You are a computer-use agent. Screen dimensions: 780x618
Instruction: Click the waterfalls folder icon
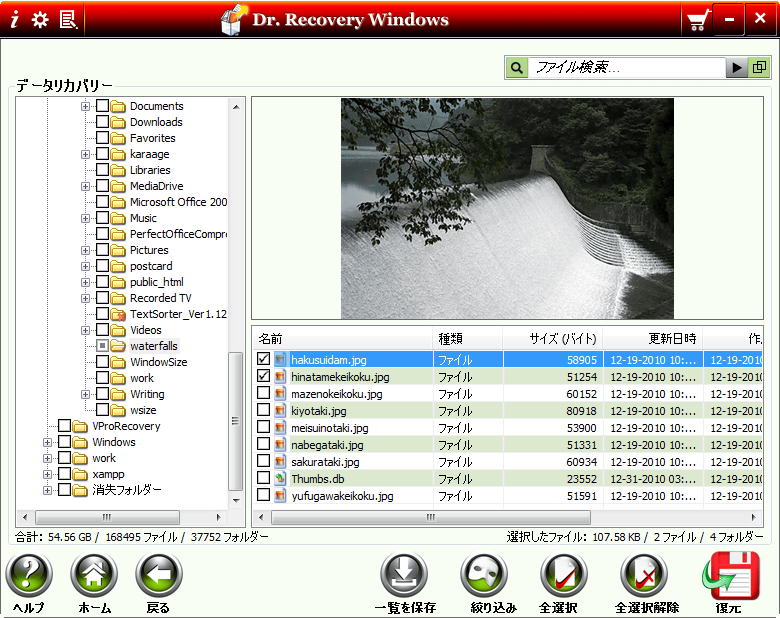(x=118, y=346)
